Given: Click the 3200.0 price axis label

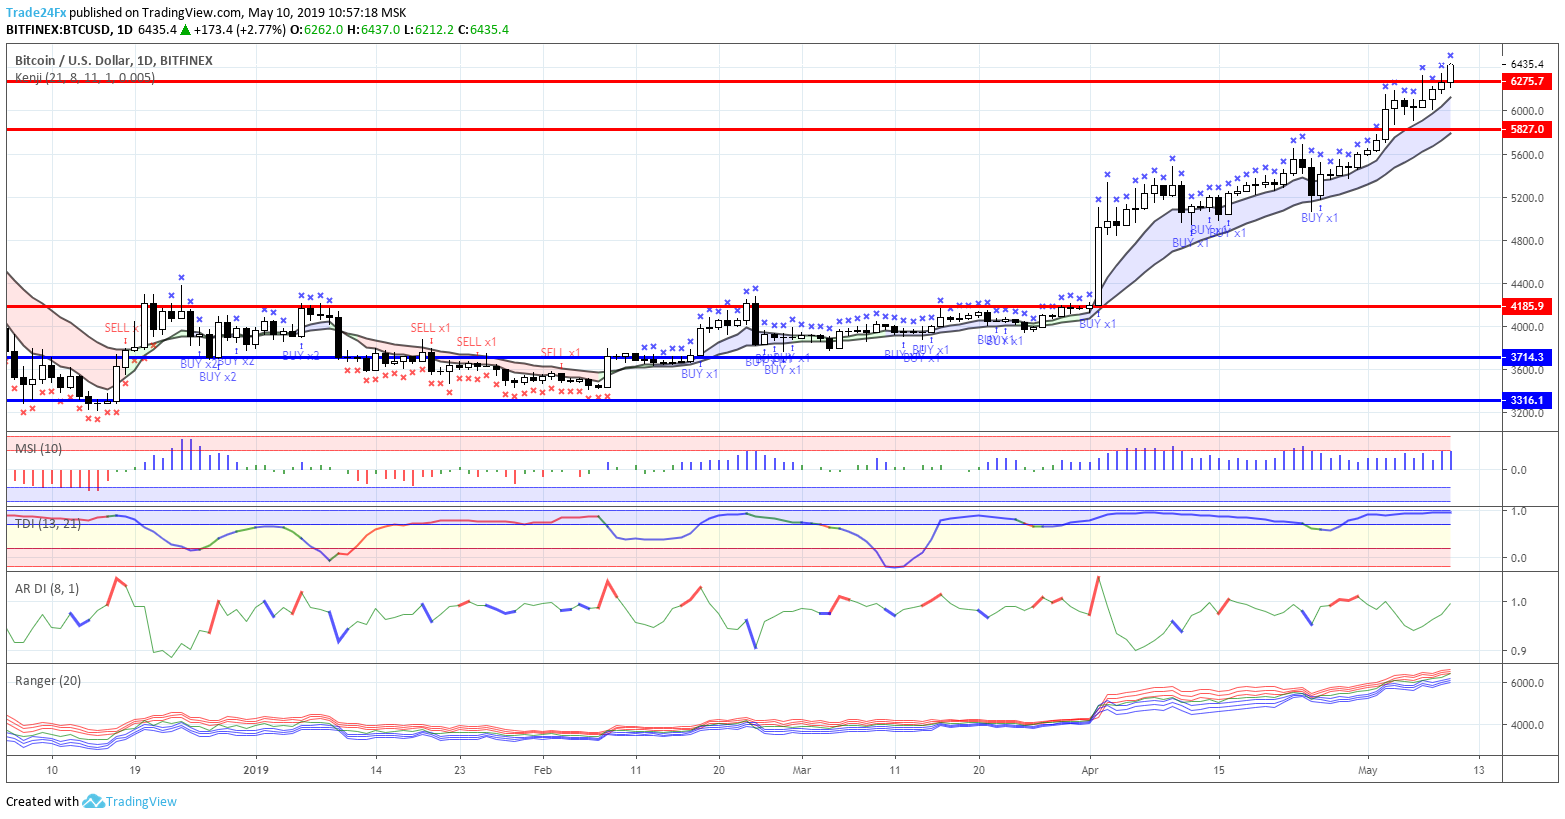Looking at the screenshot, I should [x=1527, y=413].
